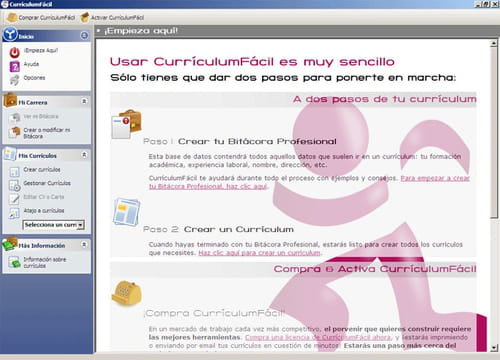Collapse the Mi Carrera panel
Viewport: 500px width, 360px height.
[x=84, y=101]
